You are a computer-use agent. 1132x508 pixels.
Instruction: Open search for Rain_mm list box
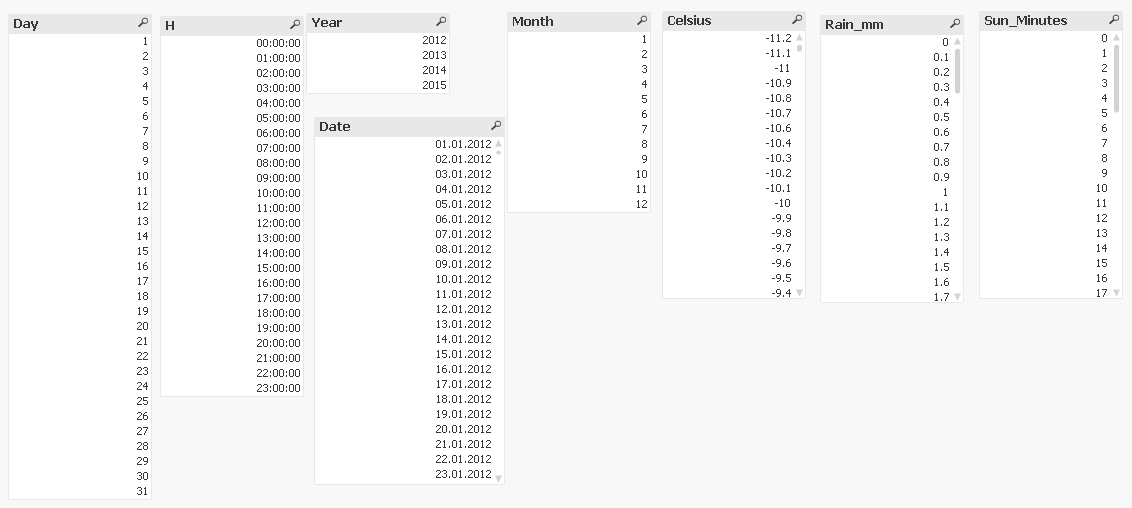[x=955, y=23]
